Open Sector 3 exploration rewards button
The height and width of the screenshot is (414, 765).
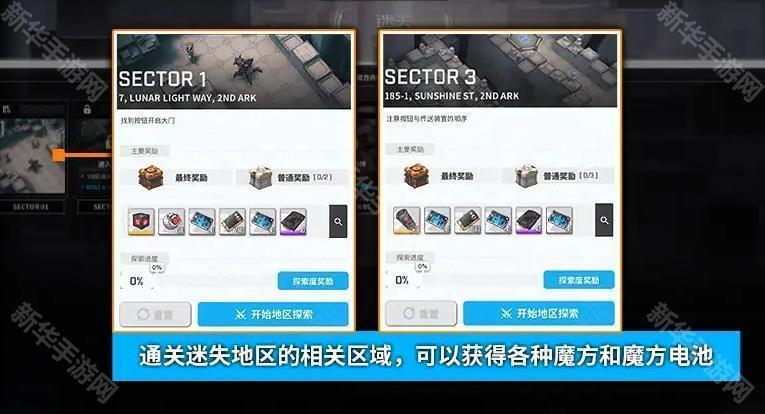coord(579,280)
